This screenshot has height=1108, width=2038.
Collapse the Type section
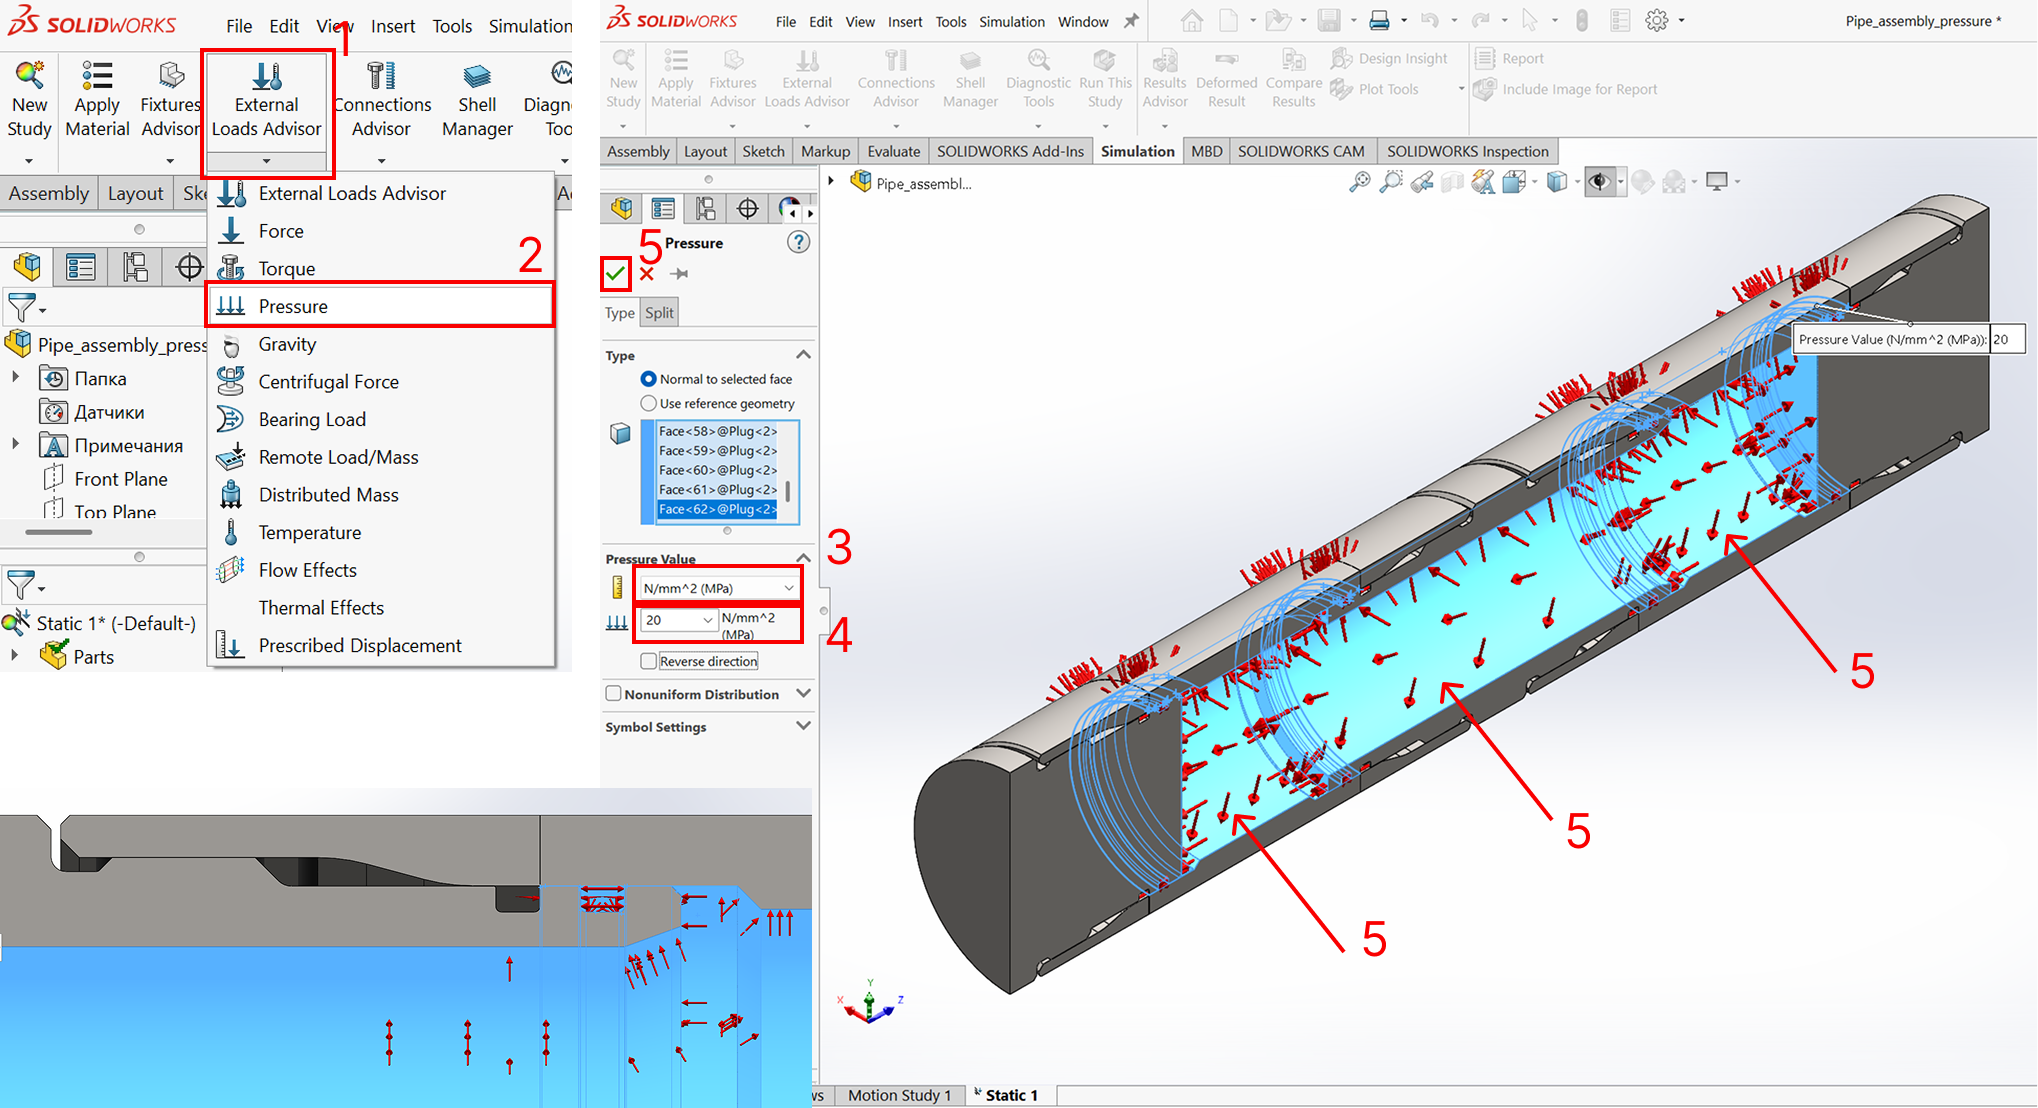click(803, 355)
